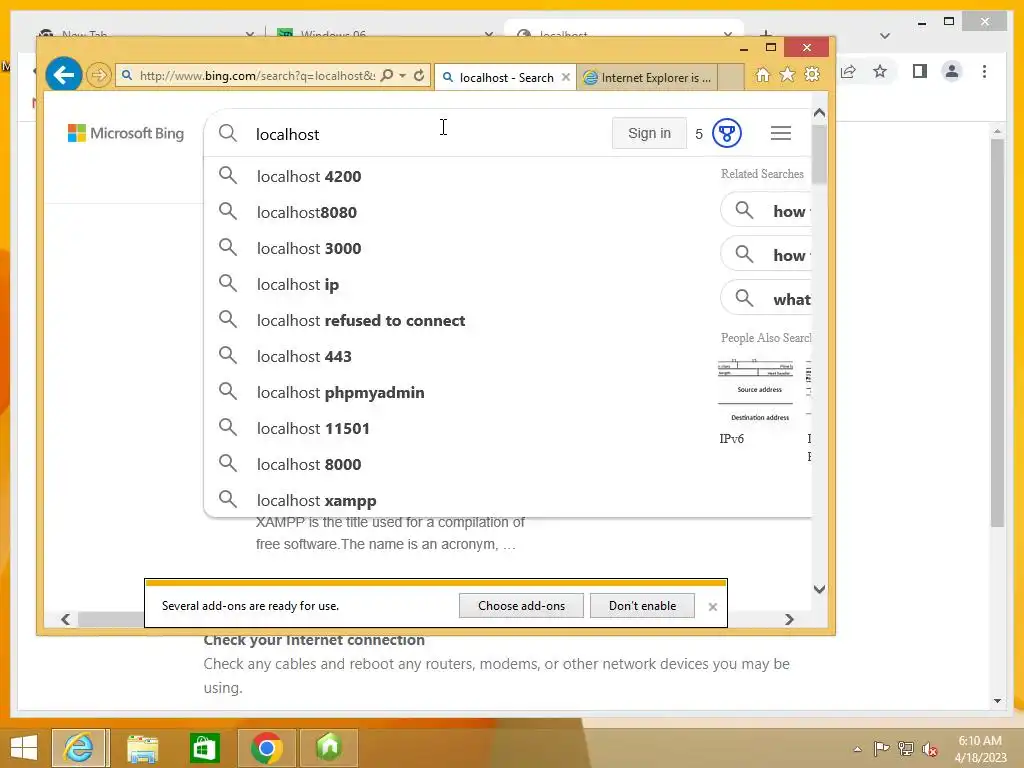
Task: Go back in Internet Explorer
Action: pyautogui.click(x=63, y=75)
